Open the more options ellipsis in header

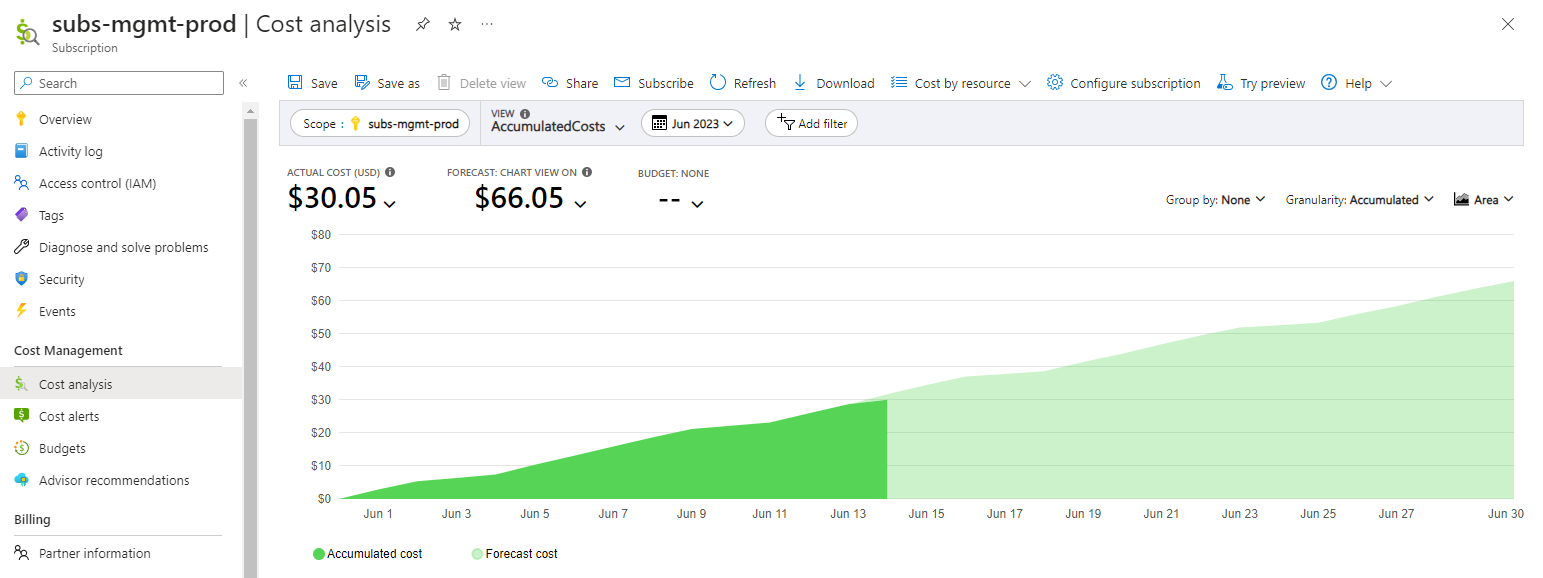(487, 24)
